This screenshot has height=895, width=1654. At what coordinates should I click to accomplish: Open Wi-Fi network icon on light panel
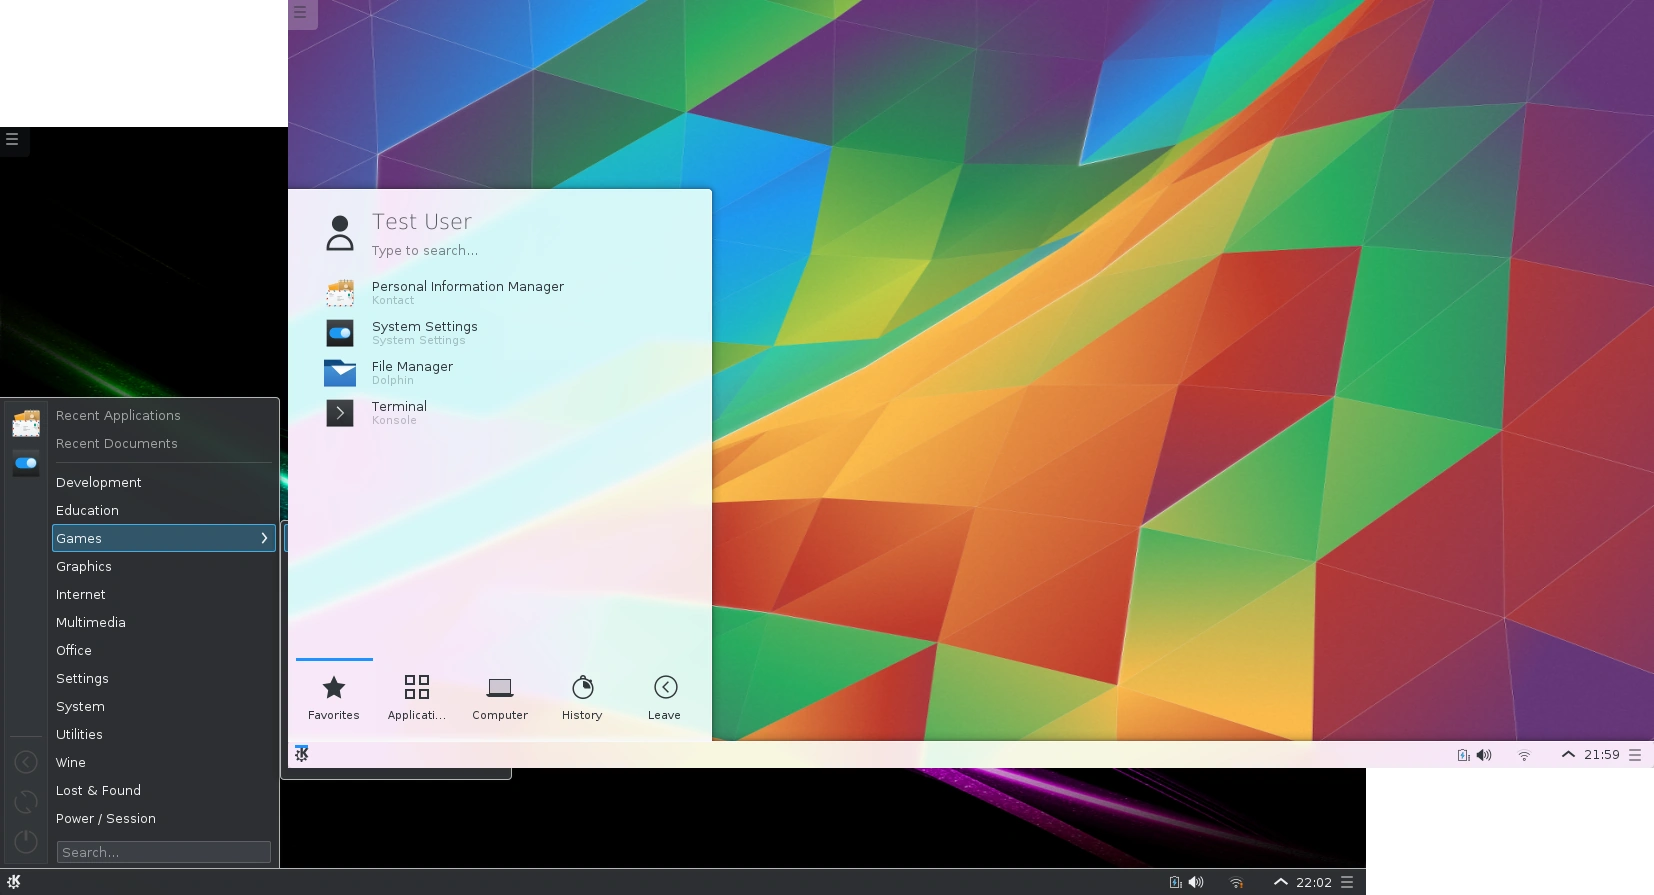pos(1524,755)
